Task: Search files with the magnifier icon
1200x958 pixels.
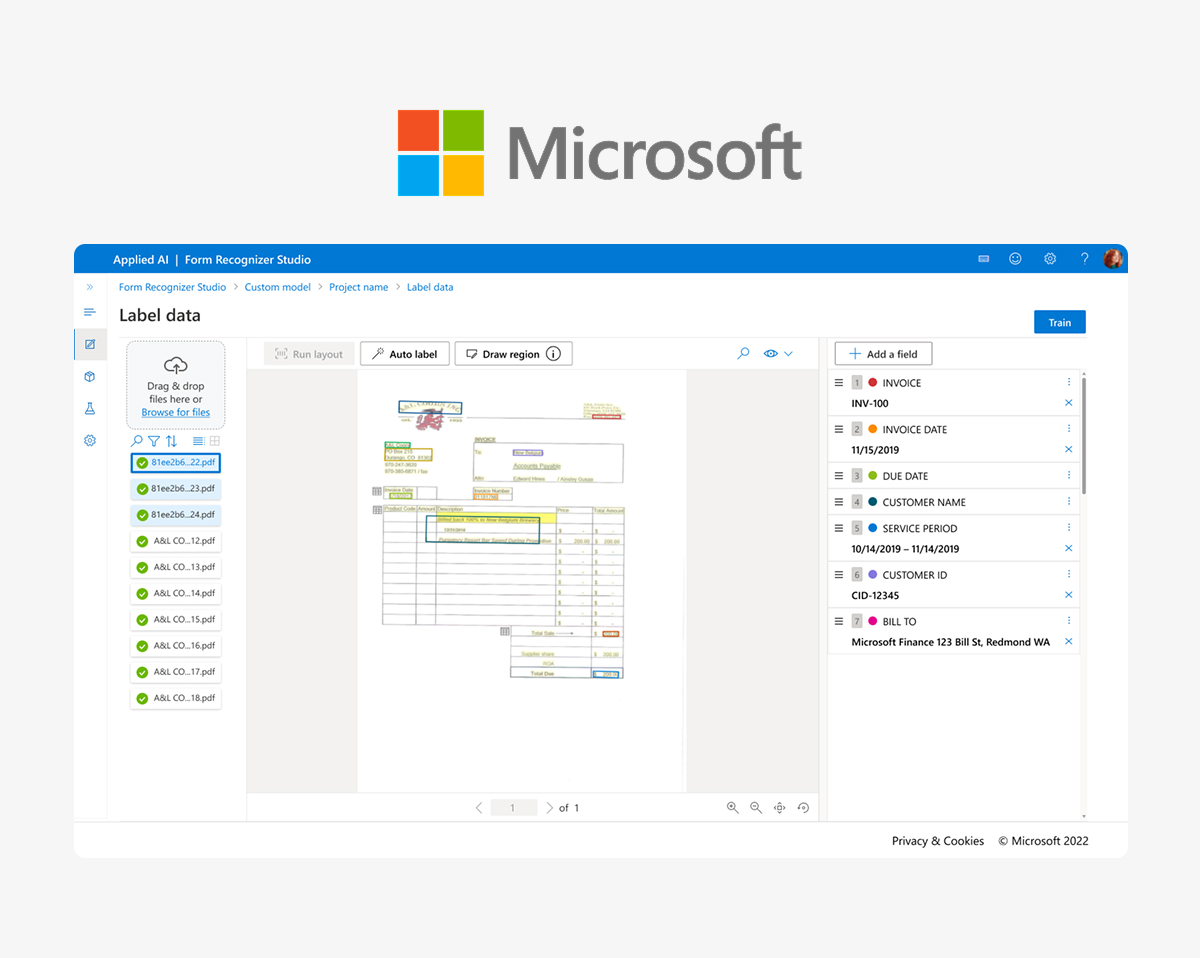Action: (x=137, y=441)
